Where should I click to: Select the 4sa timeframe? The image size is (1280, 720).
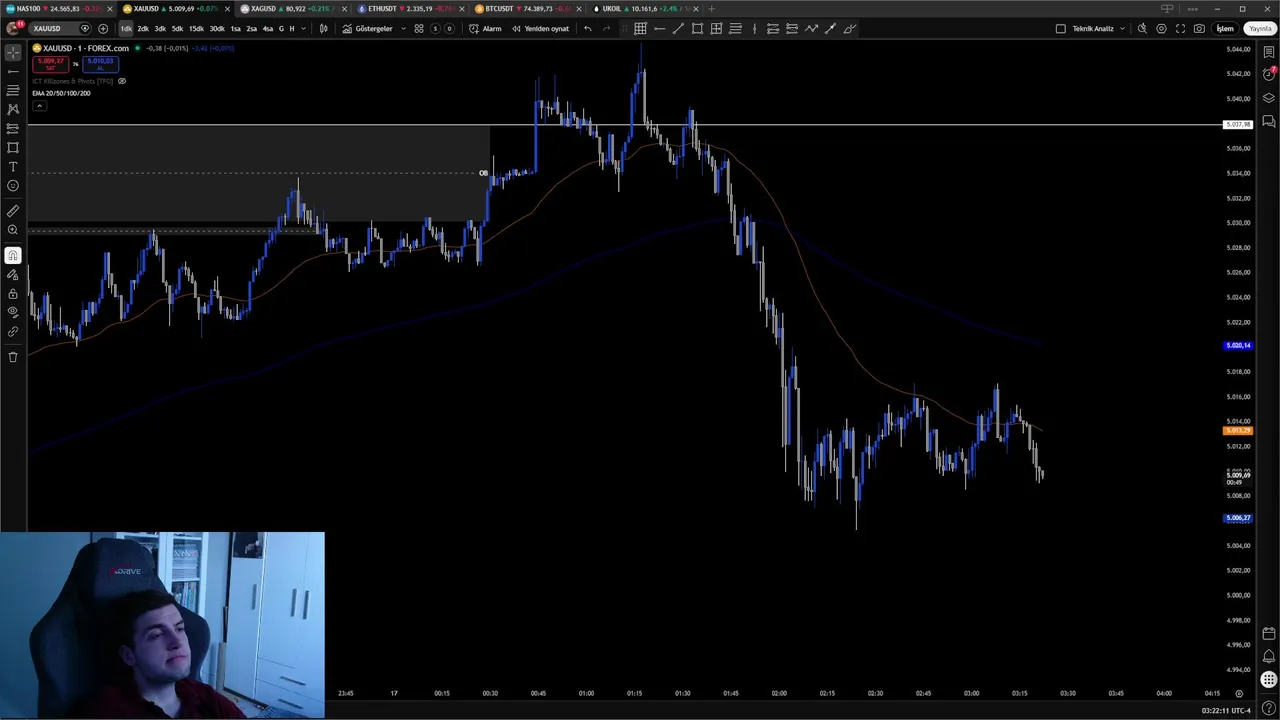point(267,28)
